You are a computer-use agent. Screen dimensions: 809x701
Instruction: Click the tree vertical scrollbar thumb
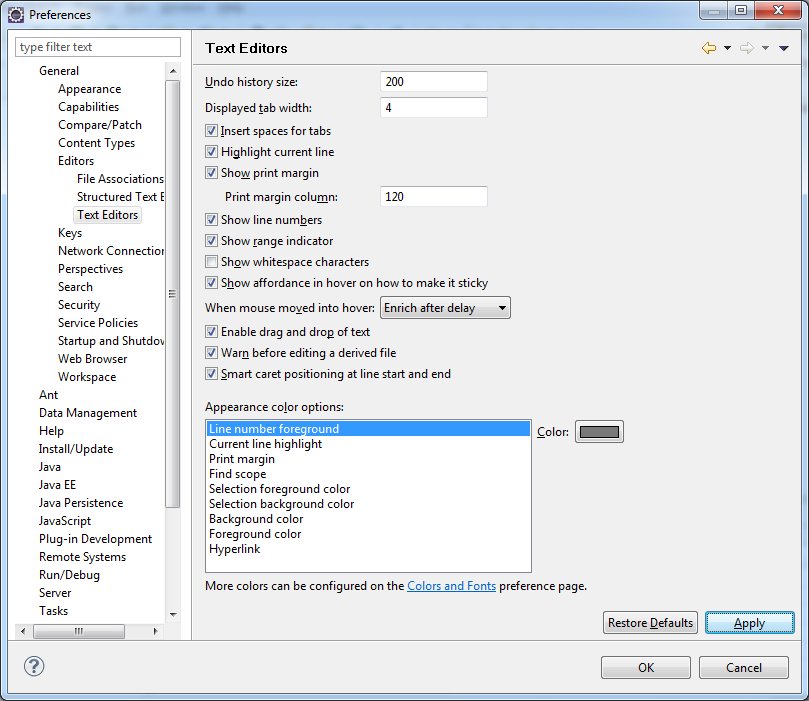pos(173,294)
